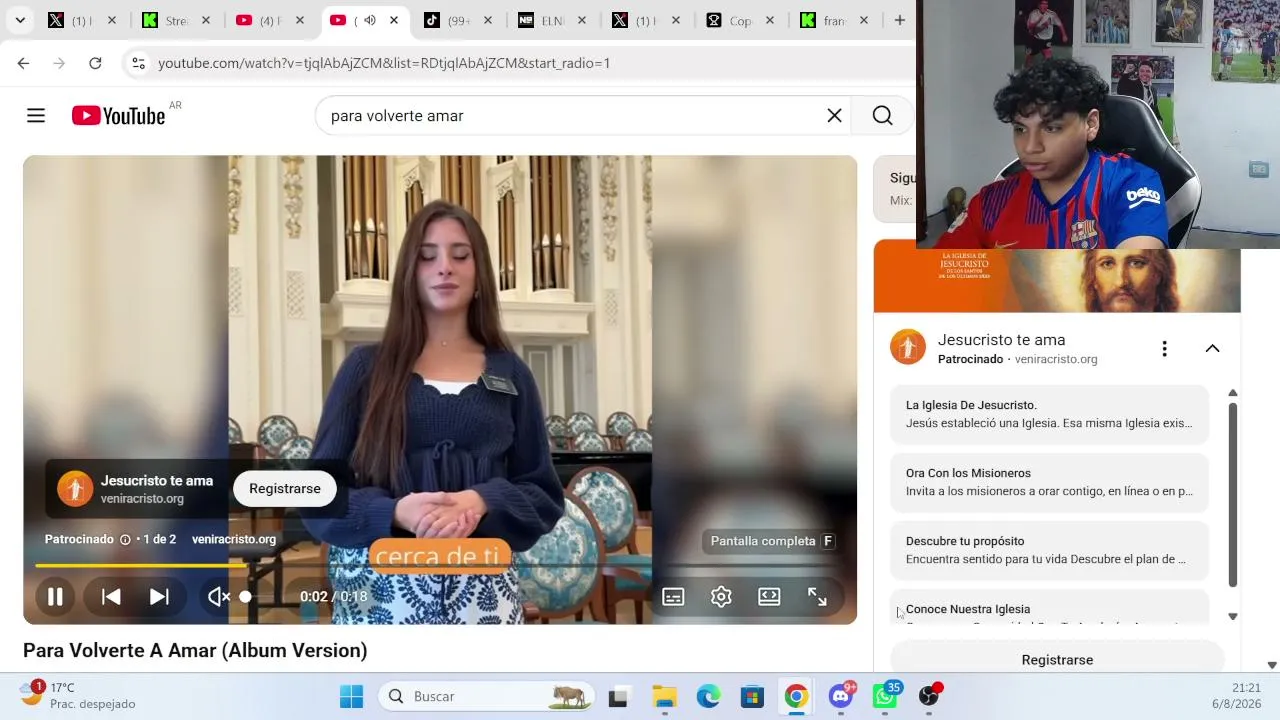Open Microsoft Store from the taskbar
The height and width of the screenshot is (720, 1280).
[x=752, y=696]
